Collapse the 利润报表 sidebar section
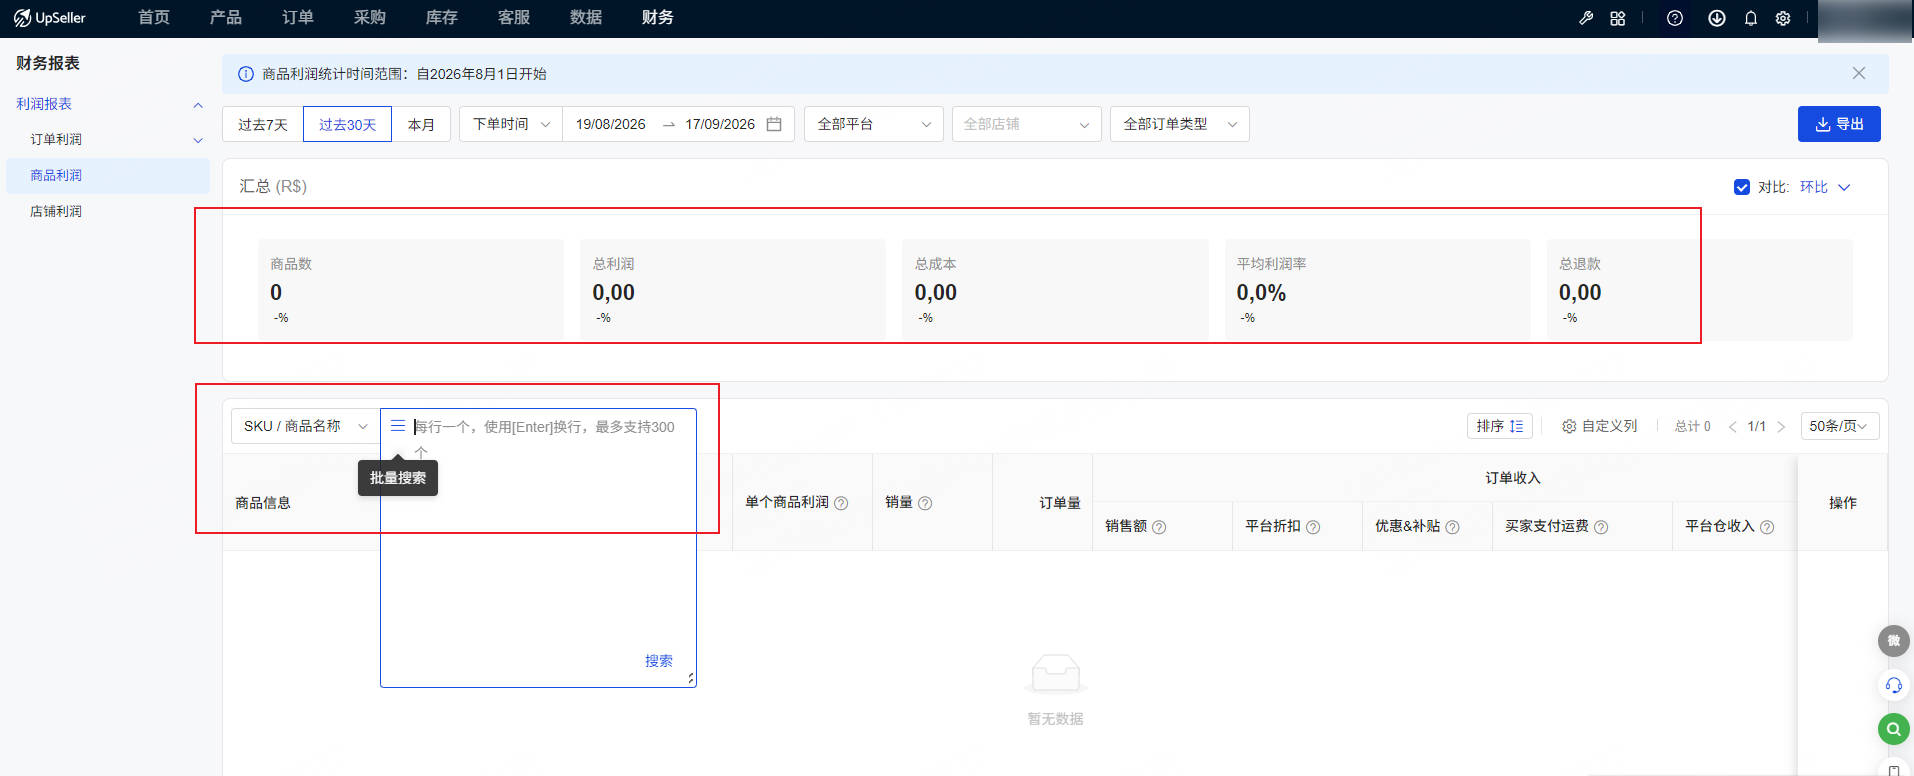This screenshot has height=776, width=1914. [198, 105]
